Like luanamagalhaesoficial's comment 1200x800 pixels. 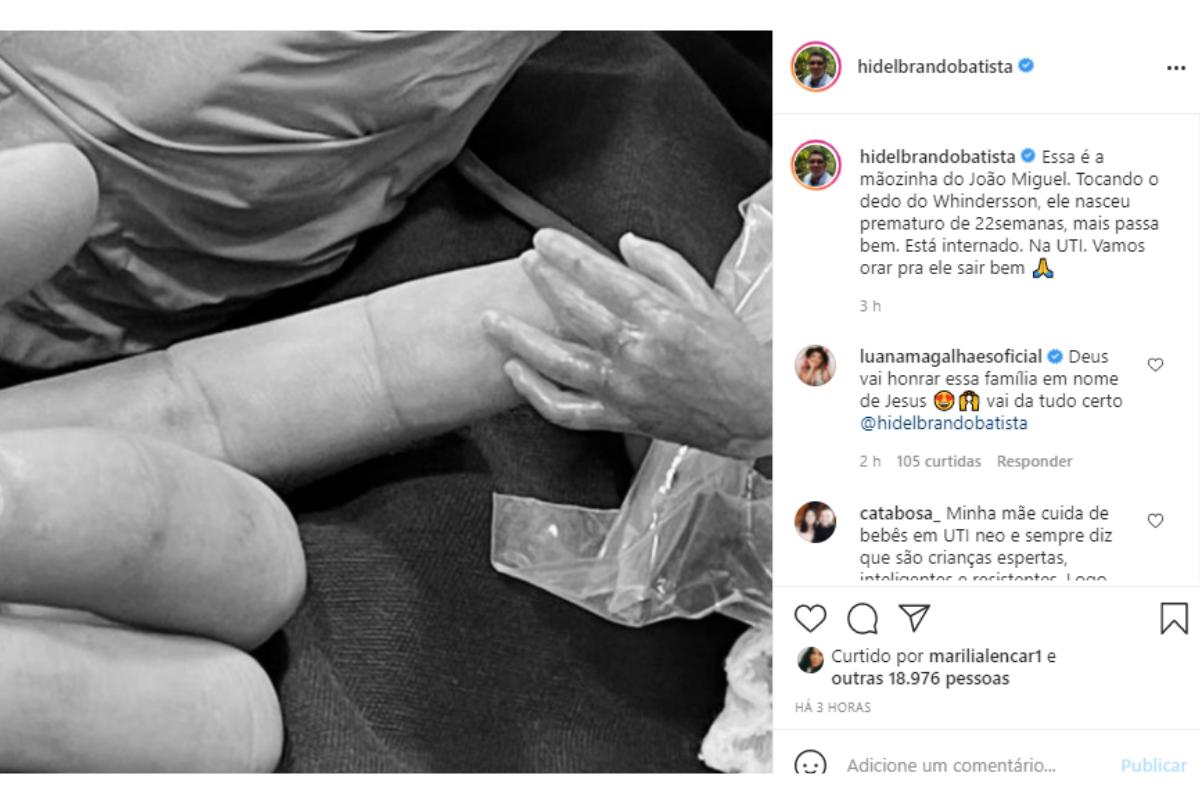(1155, 365)
